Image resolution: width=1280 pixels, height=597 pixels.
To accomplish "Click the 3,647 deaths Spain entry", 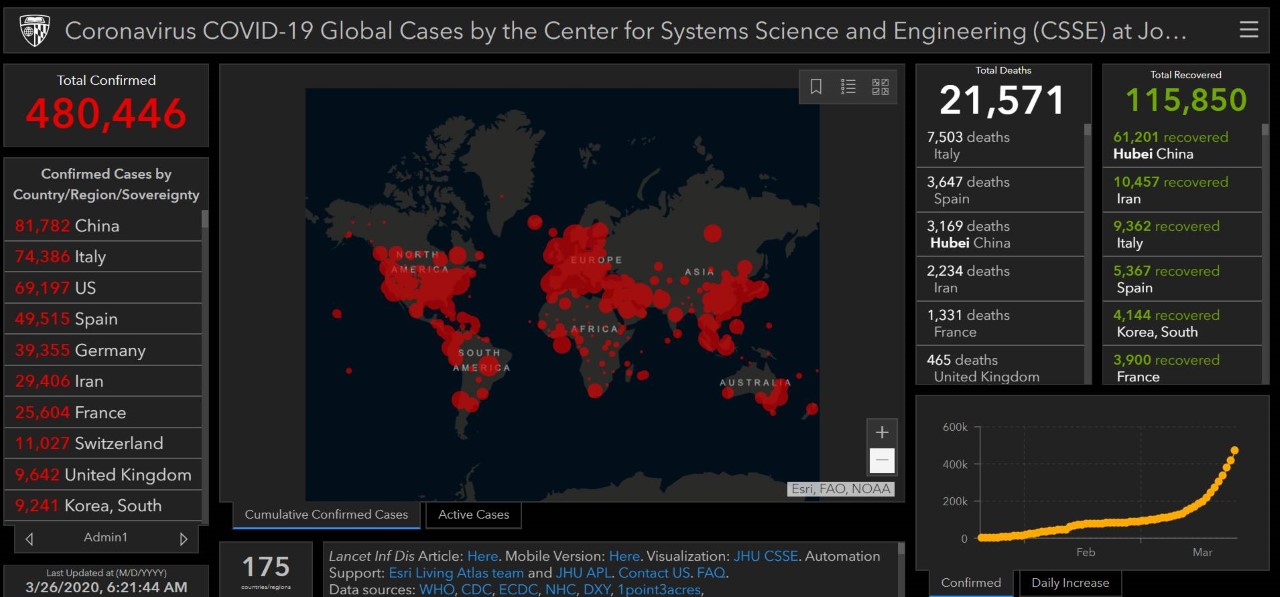I will click(x=1000, y=190).
